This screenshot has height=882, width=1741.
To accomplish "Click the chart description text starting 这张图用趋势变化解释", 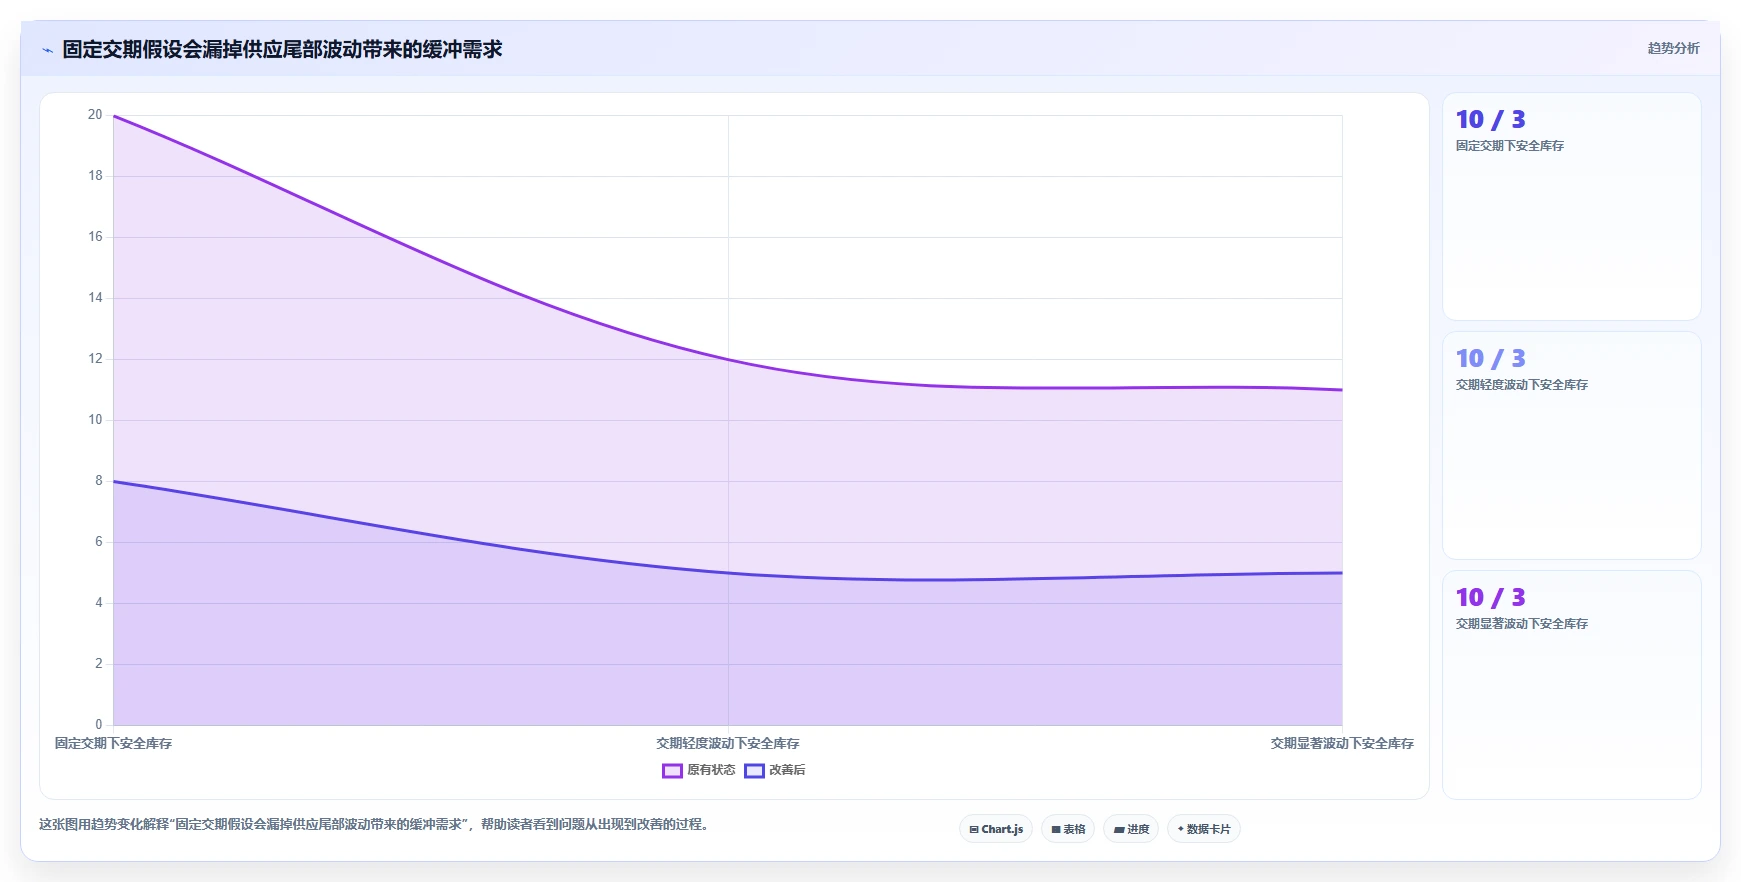I will point(376,824).
